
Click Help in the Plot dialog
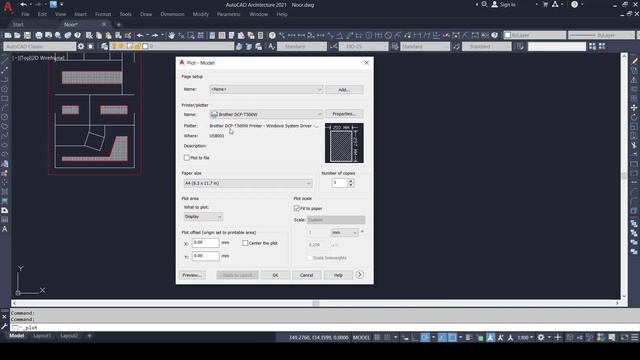[x=338, y=275]
